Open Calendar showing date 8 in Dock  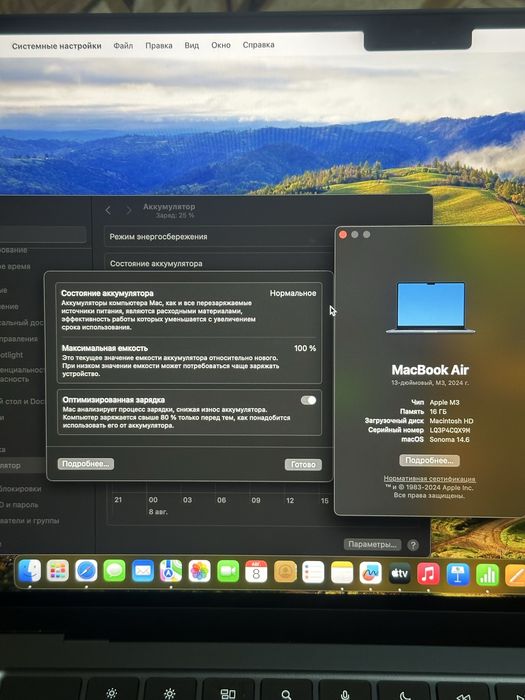256,572
